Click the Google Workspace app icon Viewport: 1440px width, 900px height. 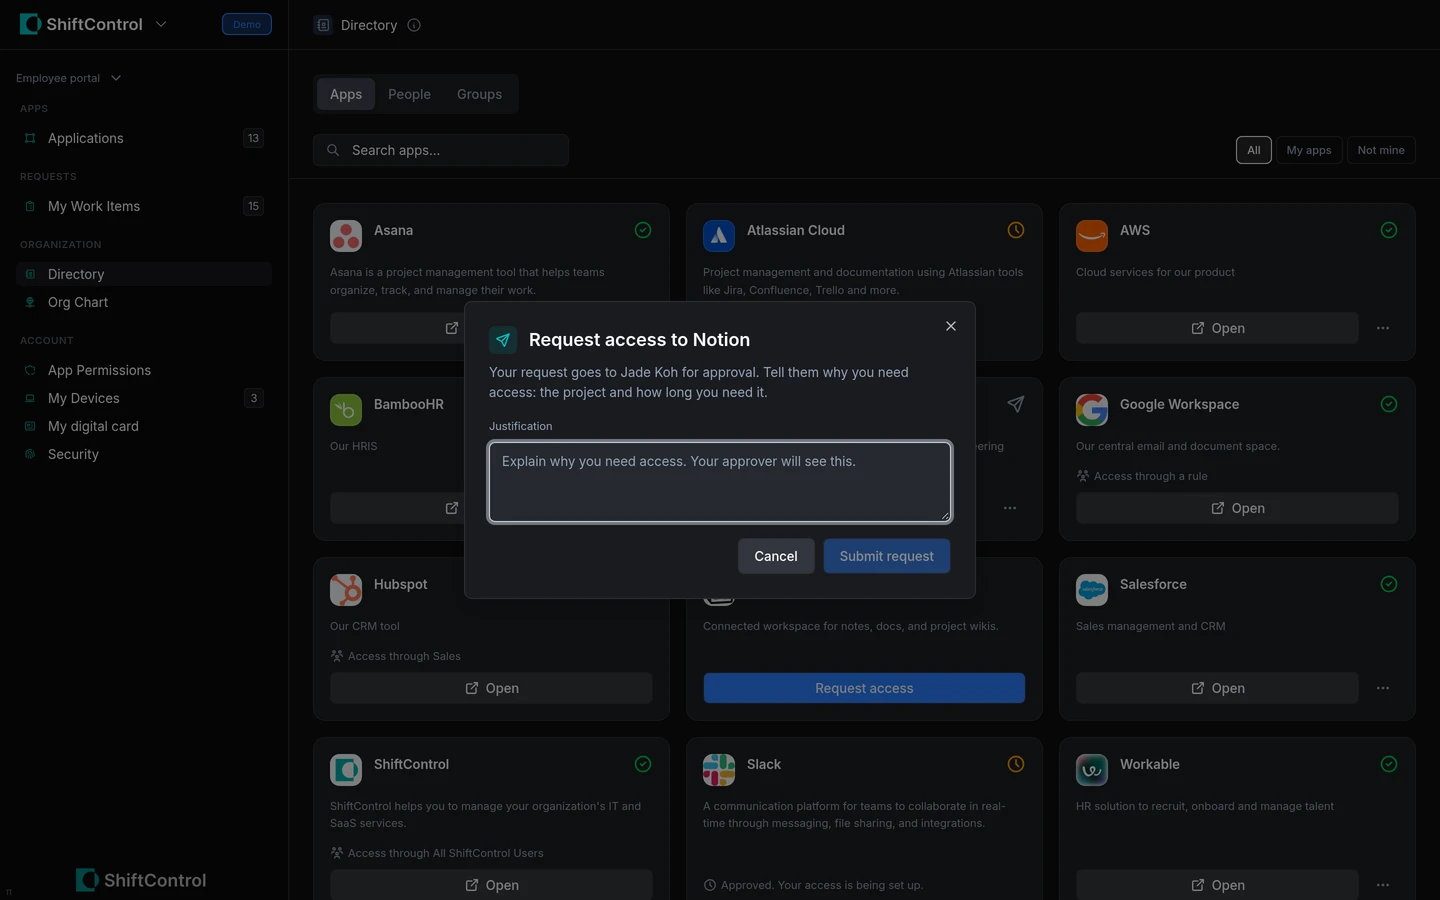tap(1092, 410)
